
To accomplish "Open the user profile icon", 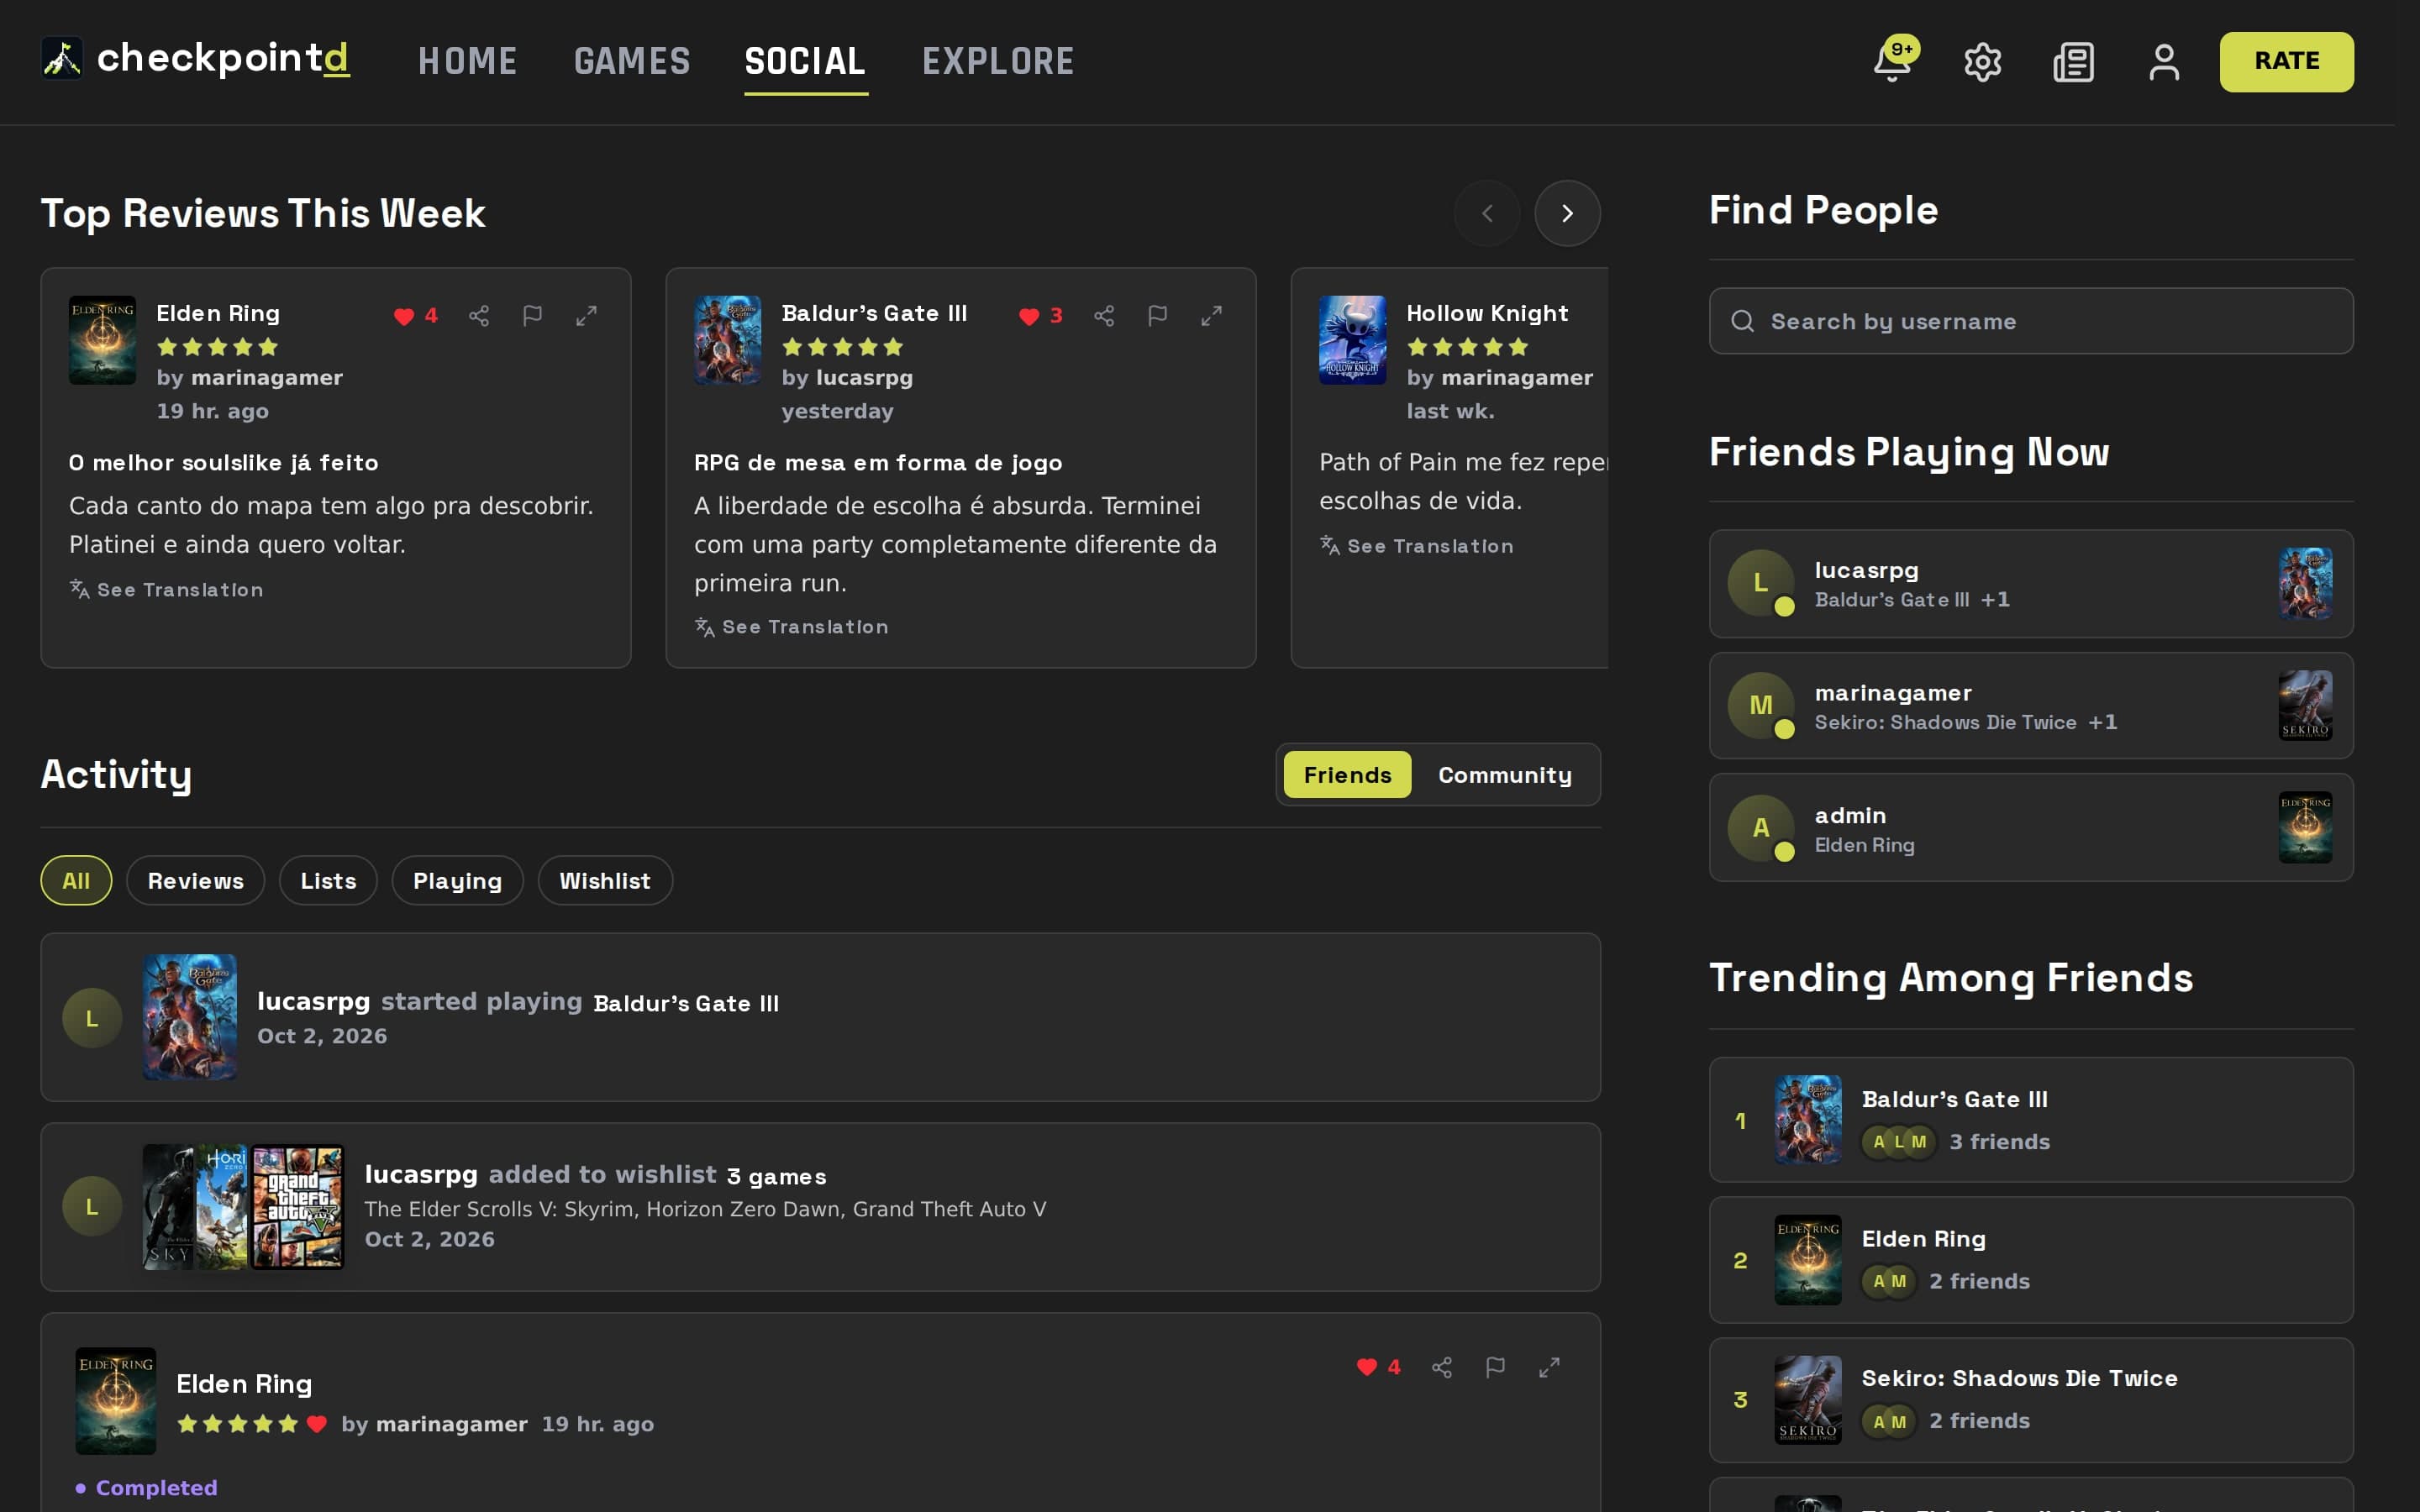I will click(2164, 62).
